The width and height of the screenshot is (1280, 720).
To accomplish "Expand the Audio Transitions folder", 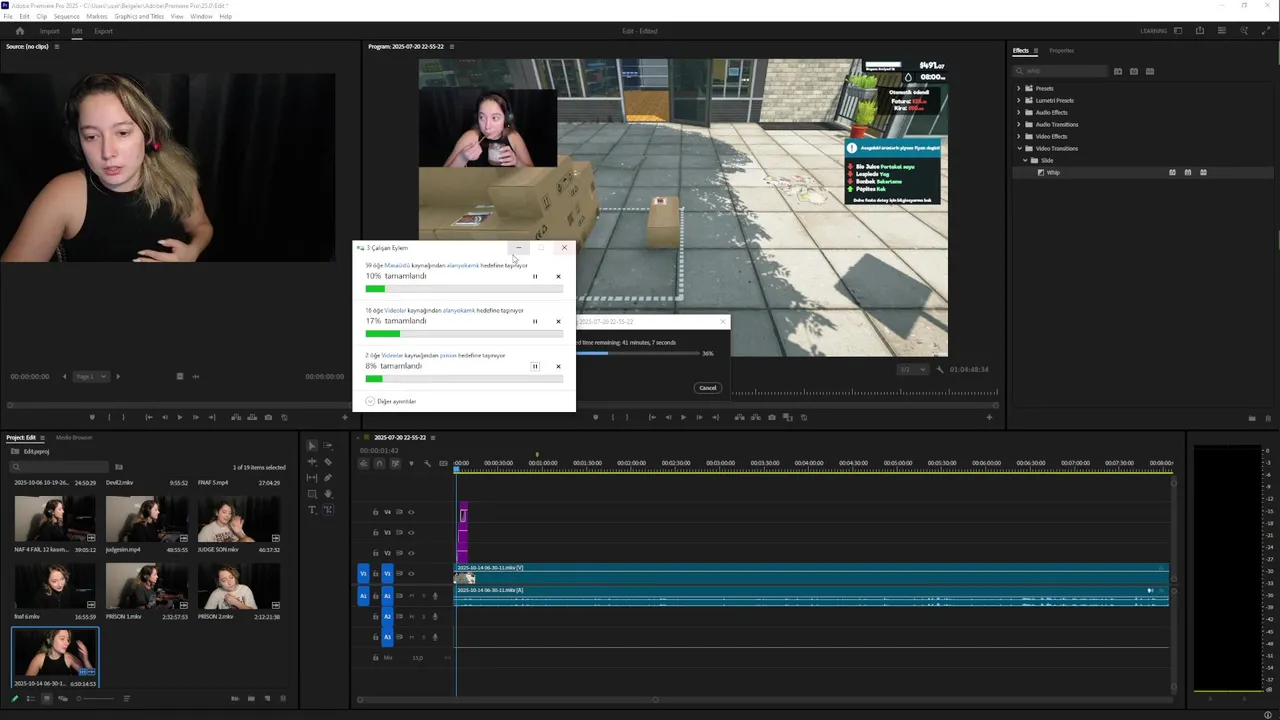I will pos(1019,124).
